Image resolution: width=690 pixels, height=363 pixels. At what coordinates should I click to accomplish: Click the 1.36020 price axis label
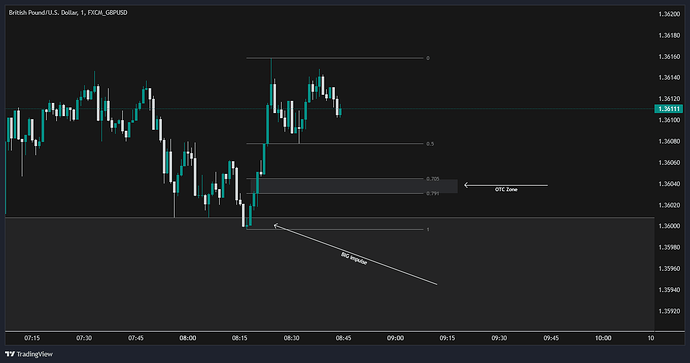click(669, 205)
